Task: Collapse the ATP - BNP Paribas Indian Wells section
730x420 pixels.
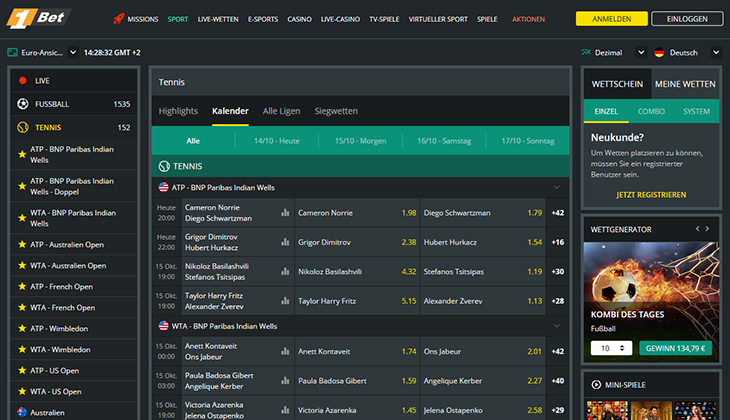Action: tap(557, 187)
